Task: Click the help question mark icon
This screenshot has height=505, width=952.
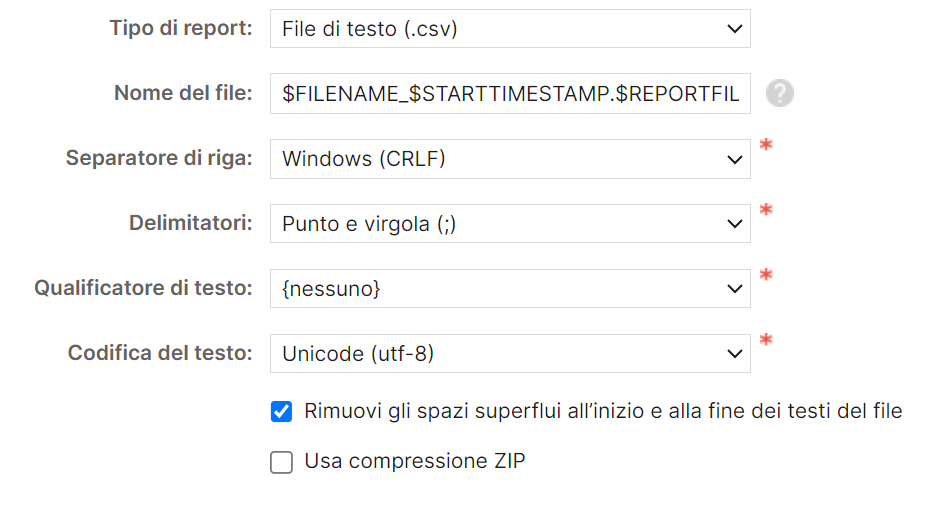Action: pos(780,94)
